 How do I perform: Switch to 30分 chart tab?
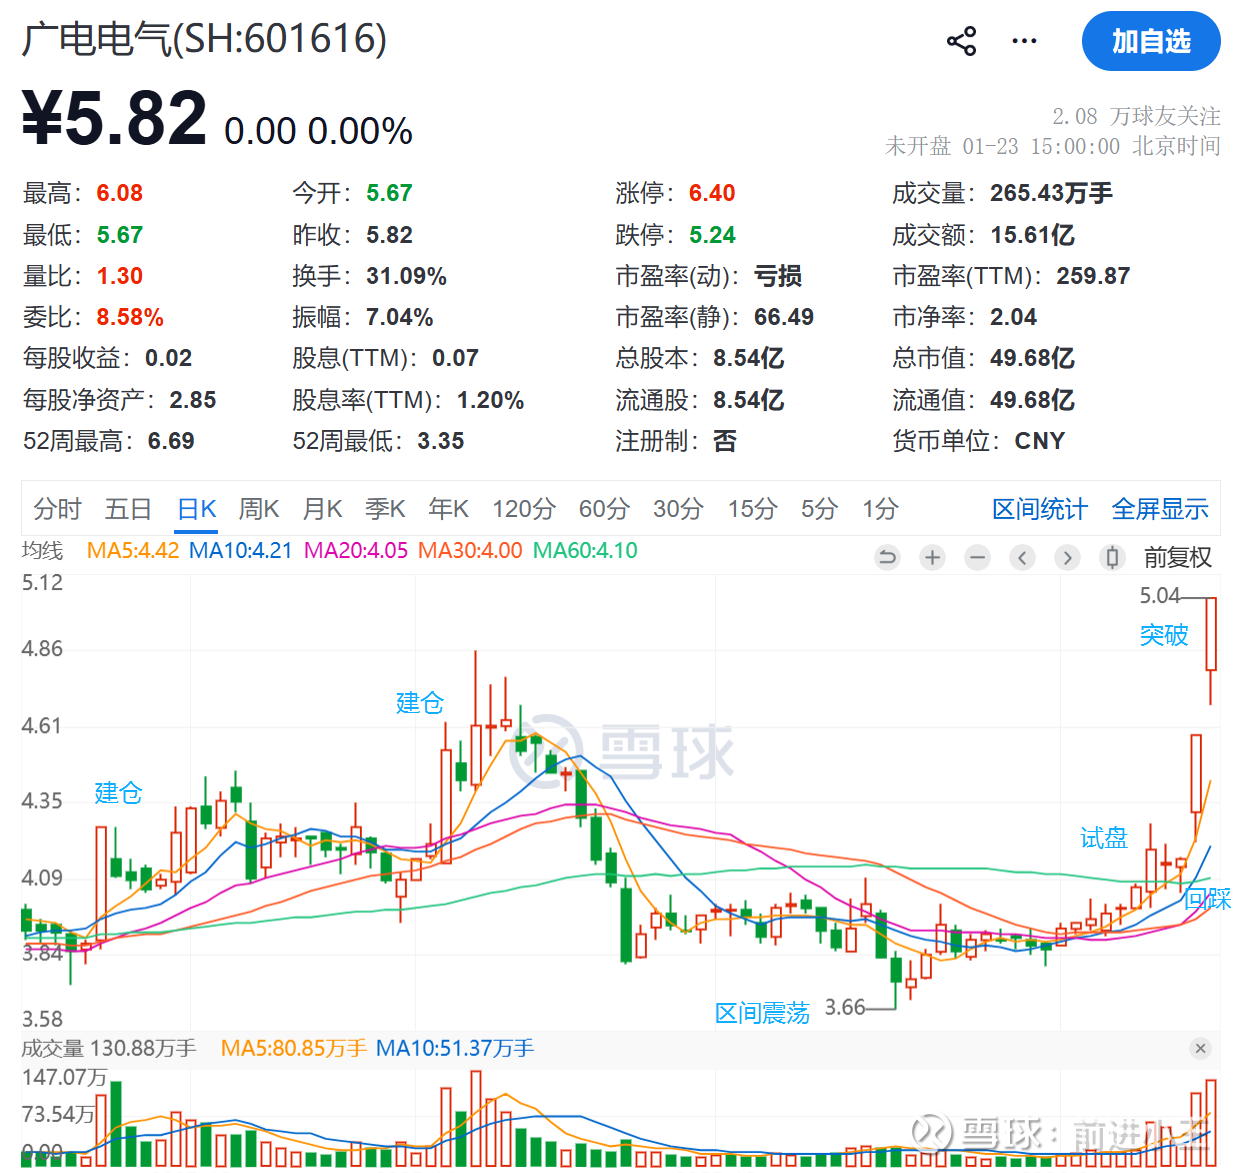[678, 509]
